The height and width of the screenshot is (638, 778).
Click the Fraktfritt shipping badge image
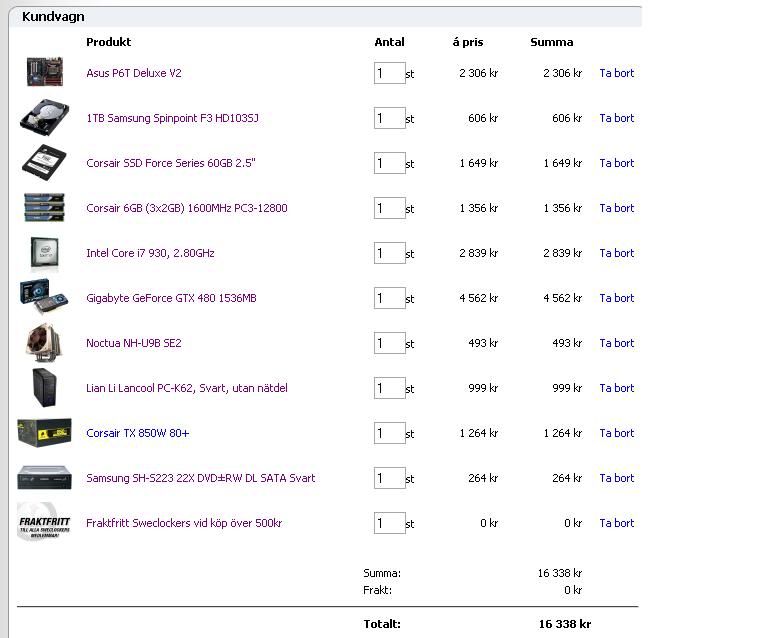(x=44, y=522)
